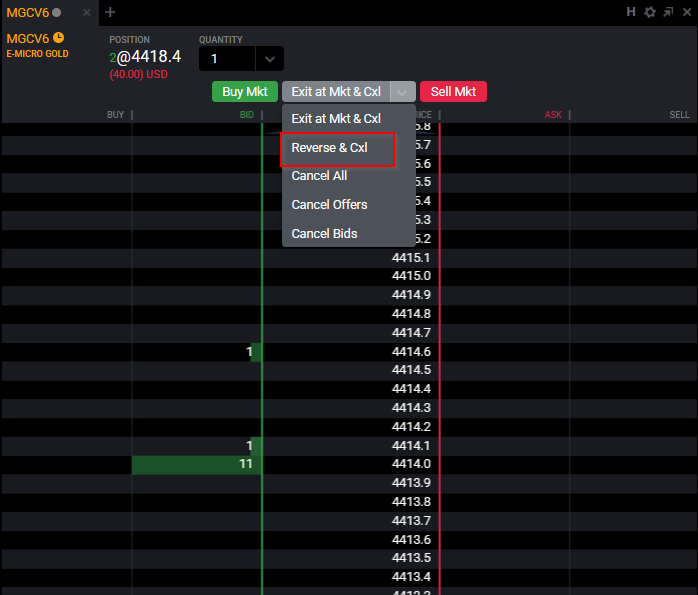Click price row 4414.8
Image resolution: width=698 pixels, height=595 pixels.
click(x=351, y=314)
